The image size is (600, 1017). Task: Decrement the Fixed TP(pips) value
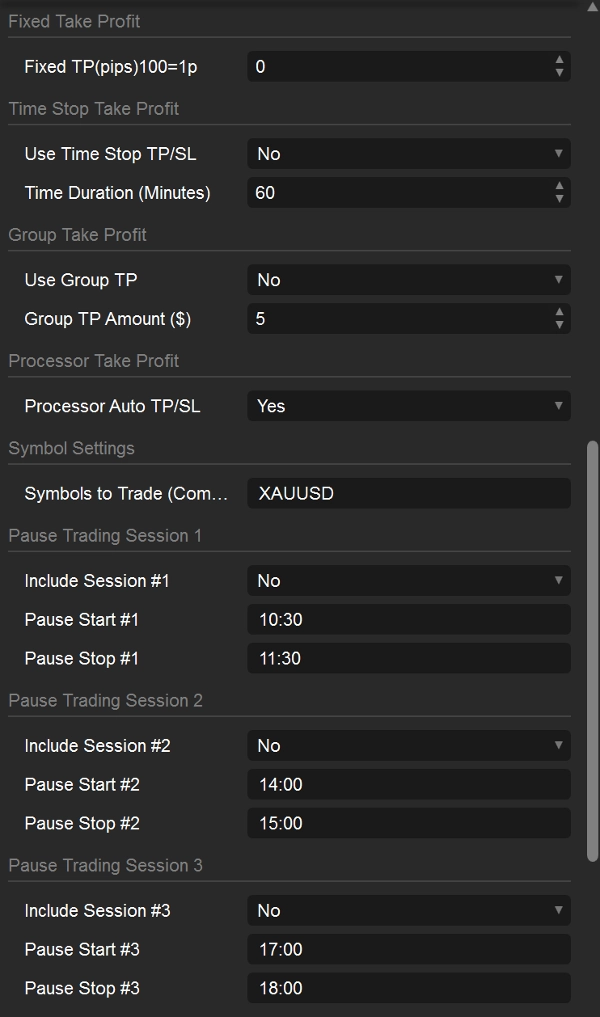click(560, 72)
